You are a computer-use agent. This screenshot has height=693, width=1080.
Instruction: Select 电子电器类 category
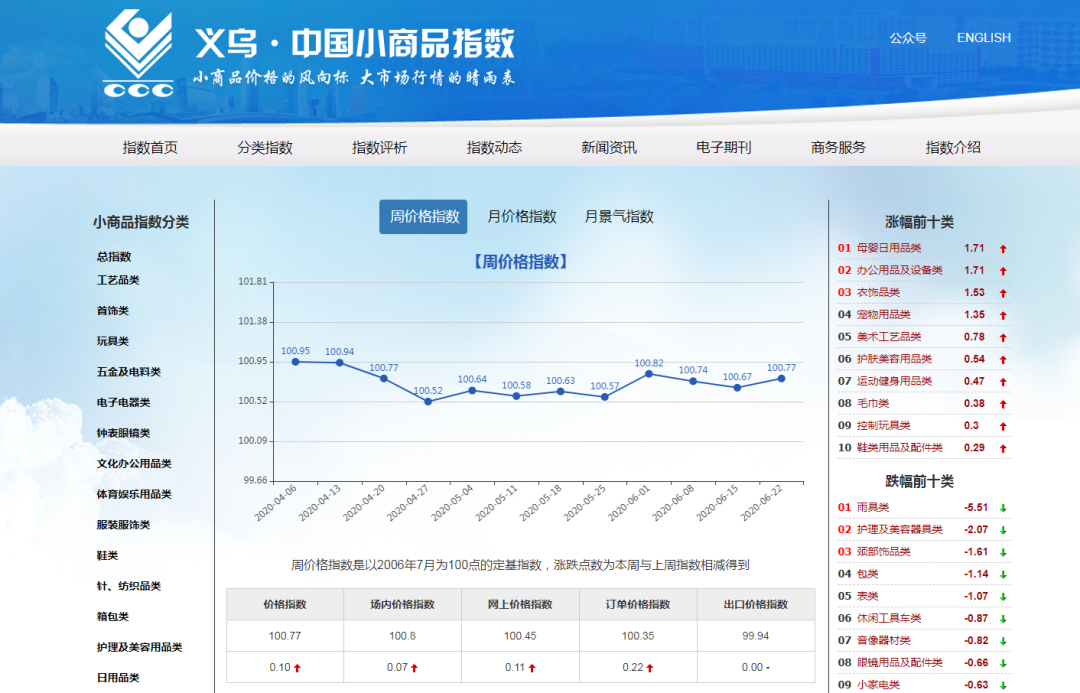pyautogui.click(x=123, y=402)
